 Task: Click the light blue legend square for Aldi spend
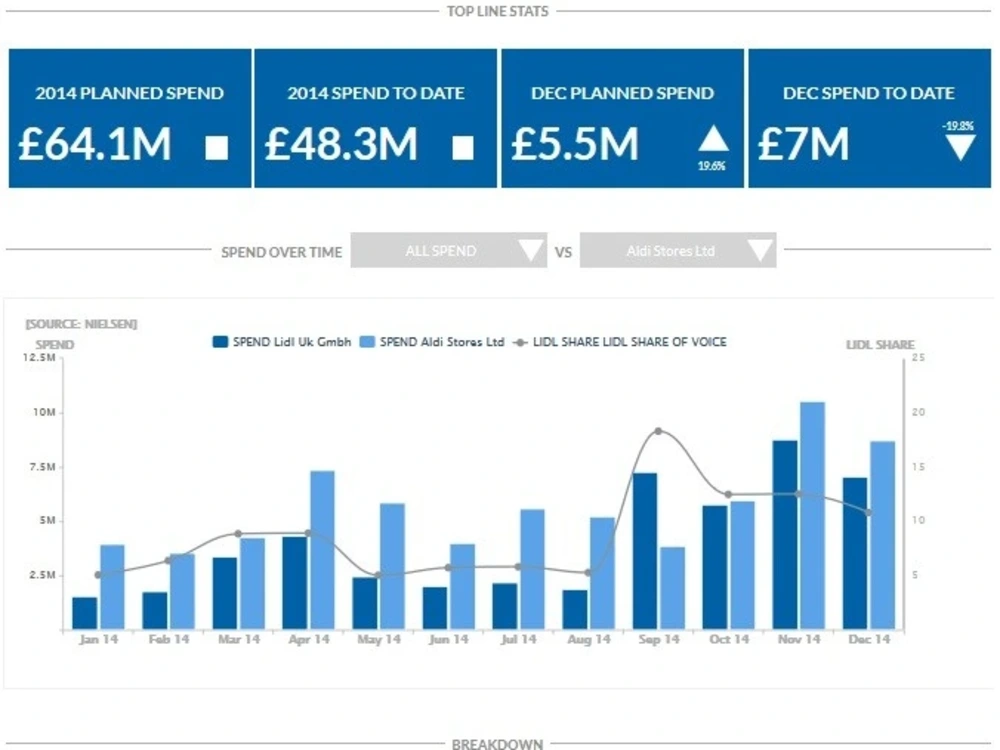[x=370, y=341]
